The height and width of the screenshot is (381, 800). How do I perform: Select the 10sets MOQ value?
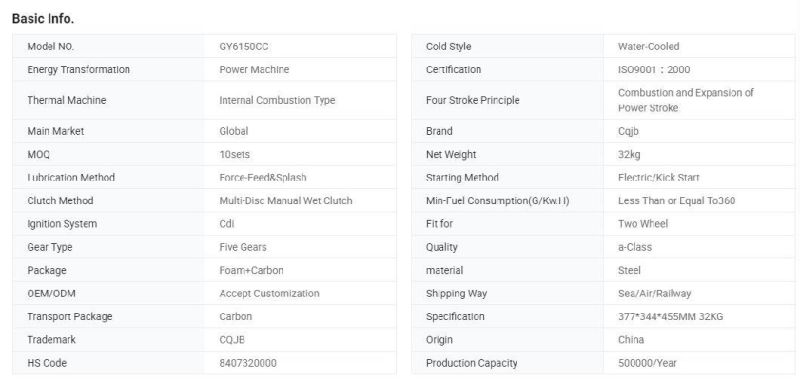coord(234,155)
